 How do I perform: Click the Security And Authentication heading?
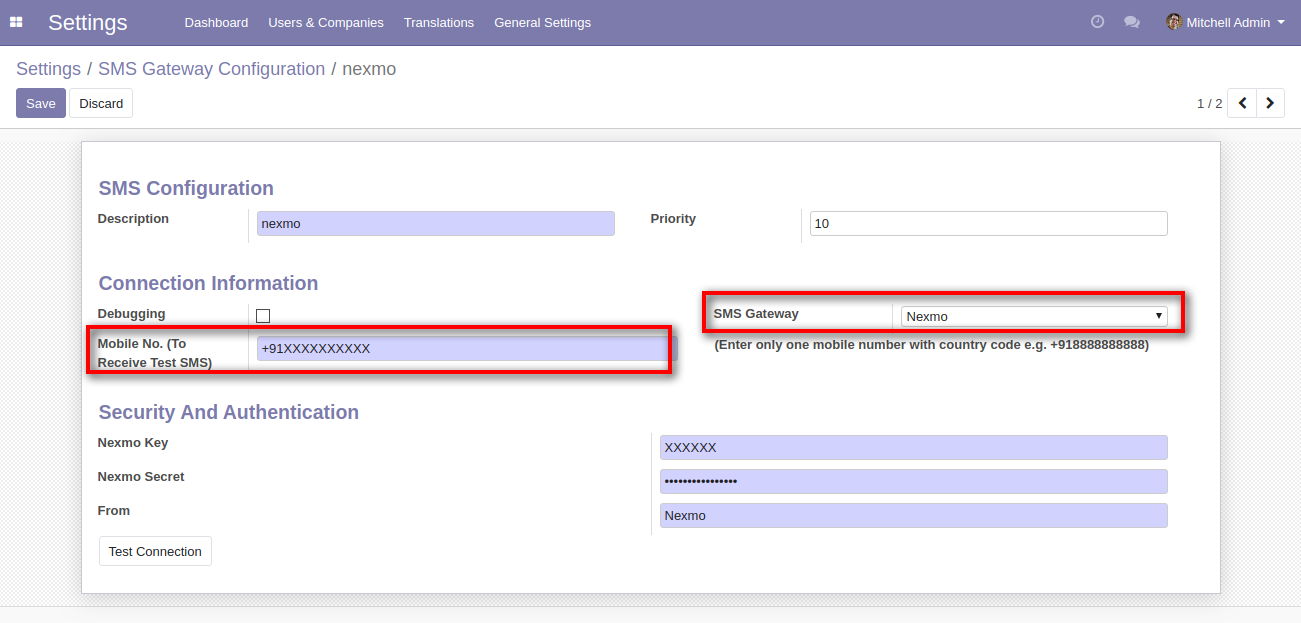[229, 412]
